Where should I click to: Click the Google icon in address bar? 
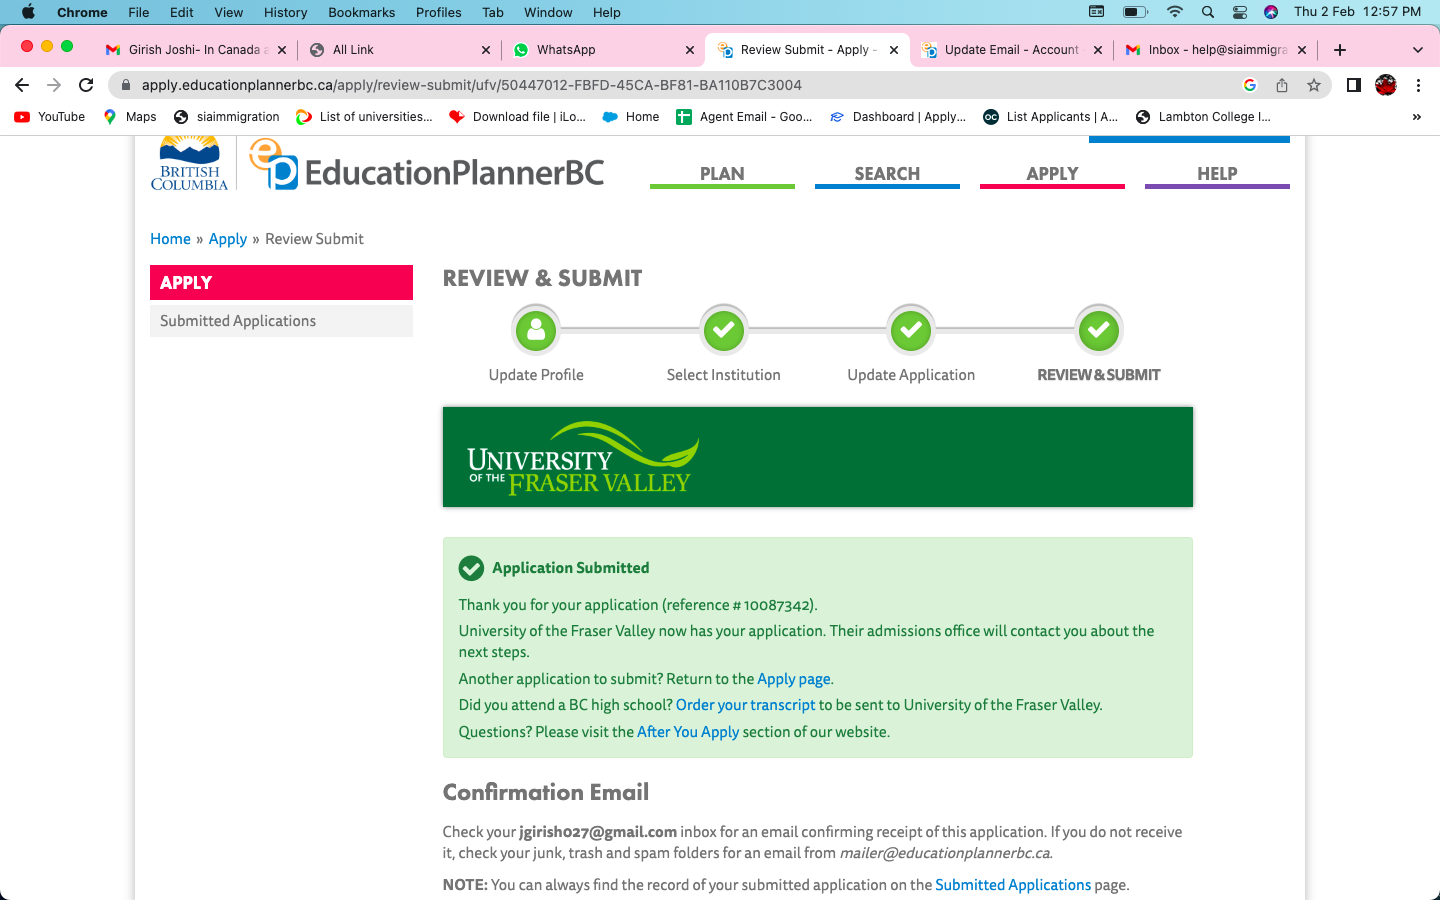[1249, 85]
